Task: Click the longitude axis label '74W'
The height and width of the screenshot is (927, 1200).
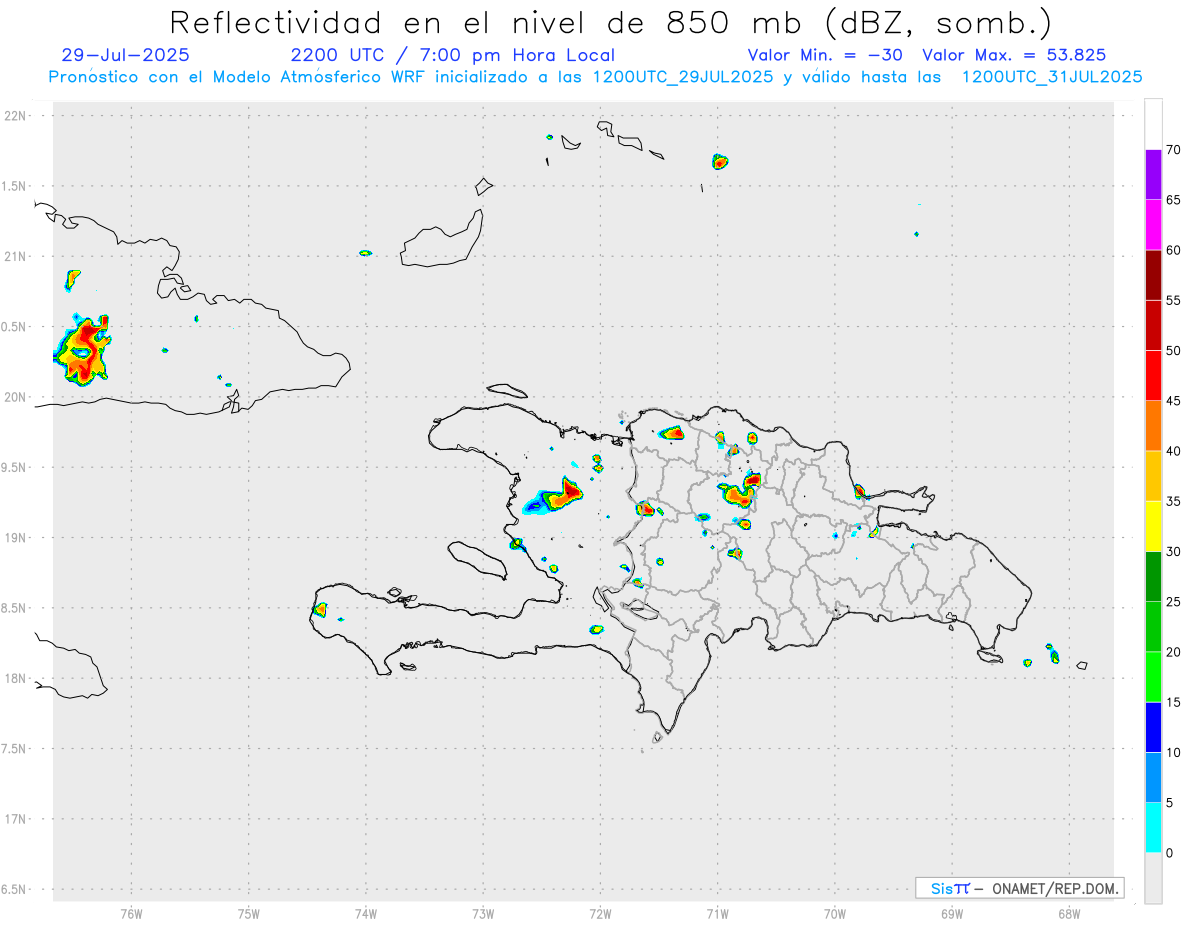Action: pyautogui.click(x=366, y=913)
